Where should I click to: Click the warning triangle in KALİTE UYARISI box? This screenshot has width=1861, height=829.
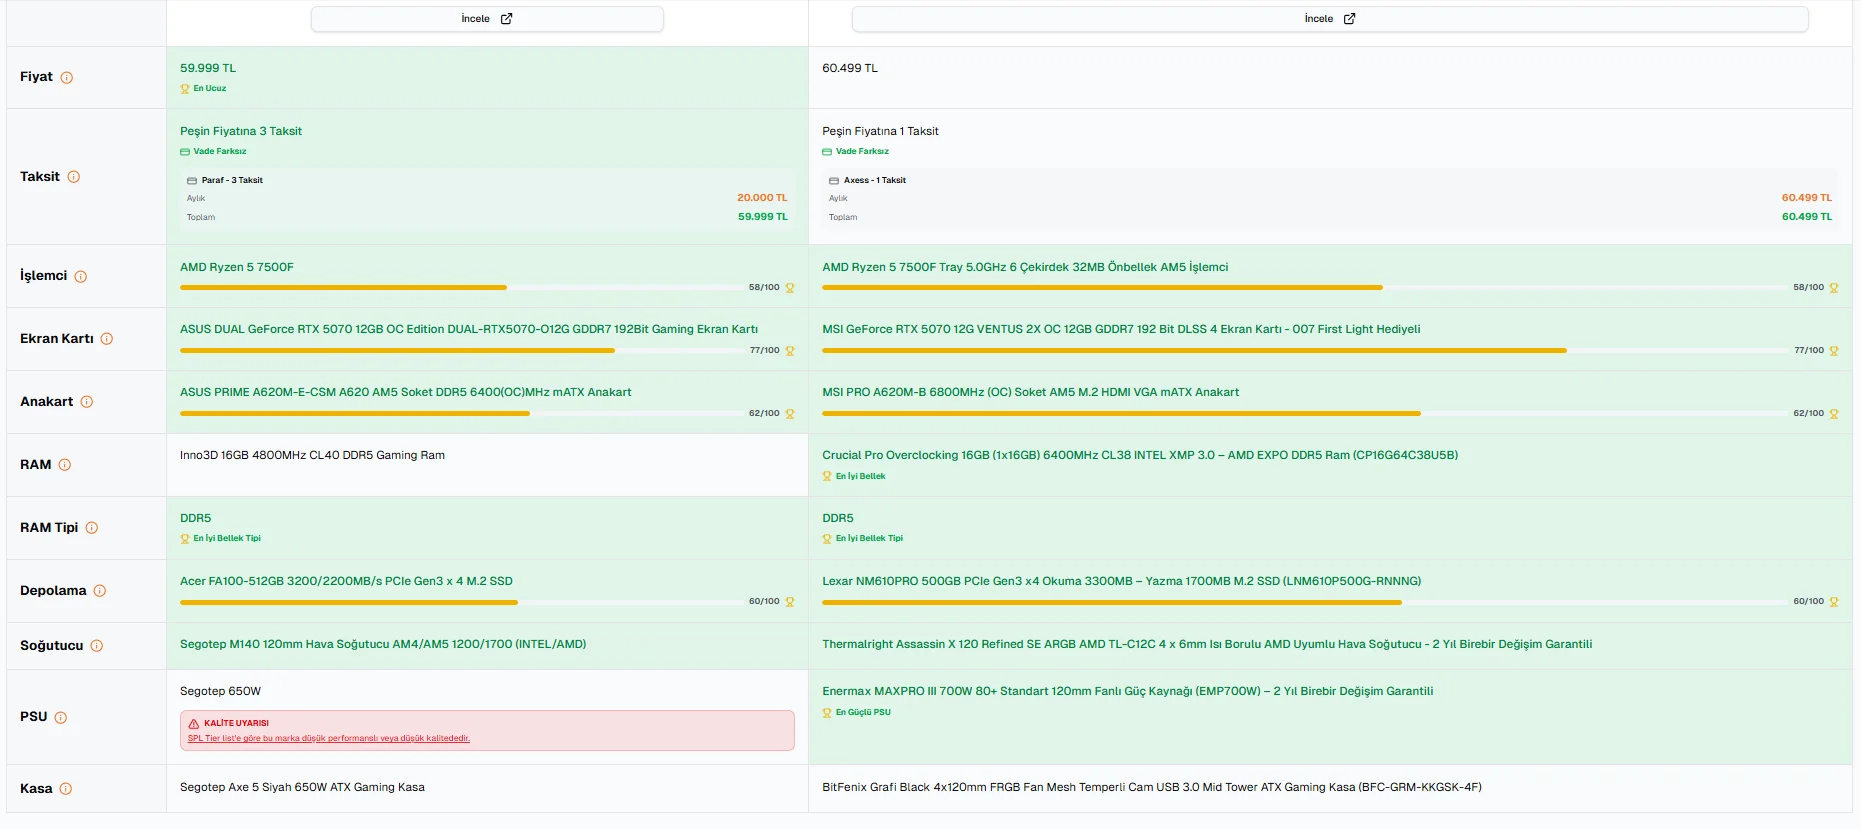tap(194, 723)
